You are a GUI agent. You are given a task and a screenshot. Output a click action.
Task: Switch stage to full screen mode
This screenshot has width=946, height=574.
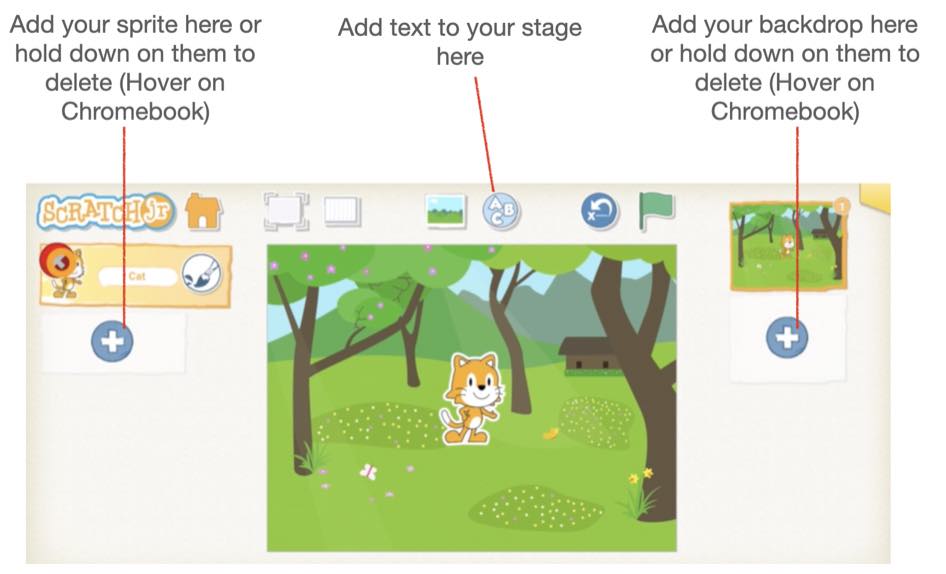pos(286,211)
